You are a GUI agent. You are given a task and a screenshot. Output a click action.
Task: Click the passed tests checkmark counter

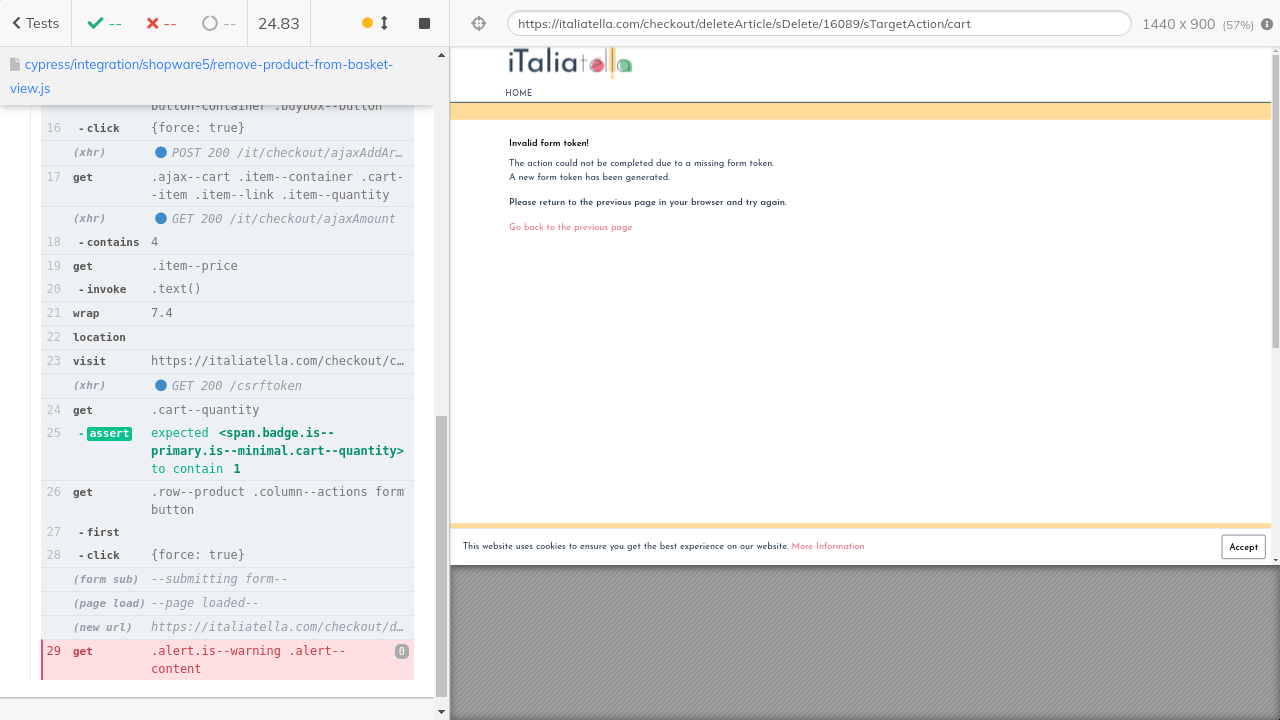pos(104,23)
